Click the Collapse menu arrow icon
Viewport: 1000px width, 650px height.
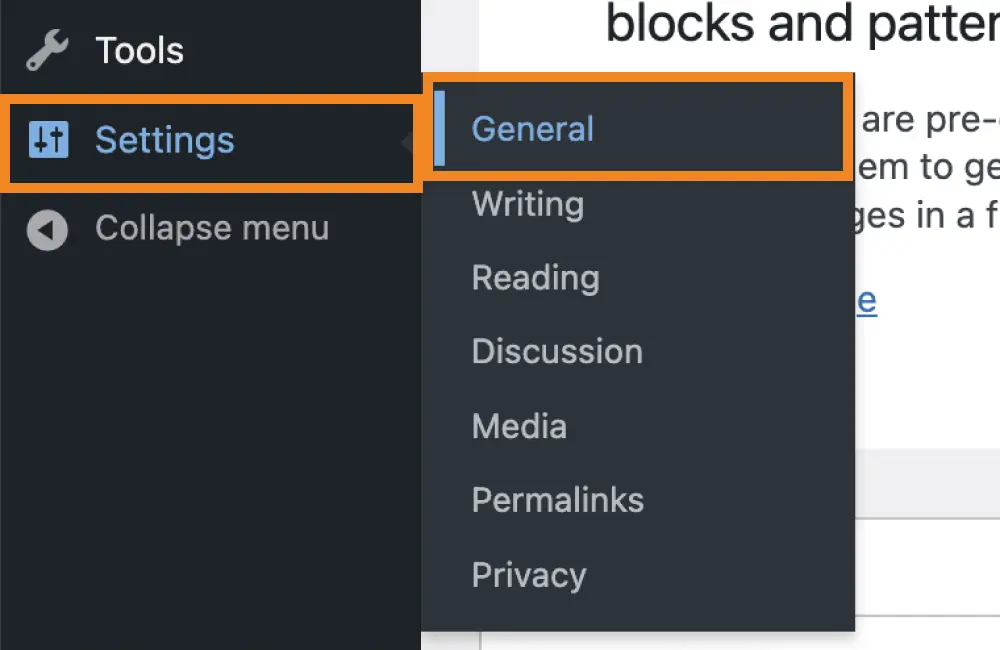click(48, 229)
